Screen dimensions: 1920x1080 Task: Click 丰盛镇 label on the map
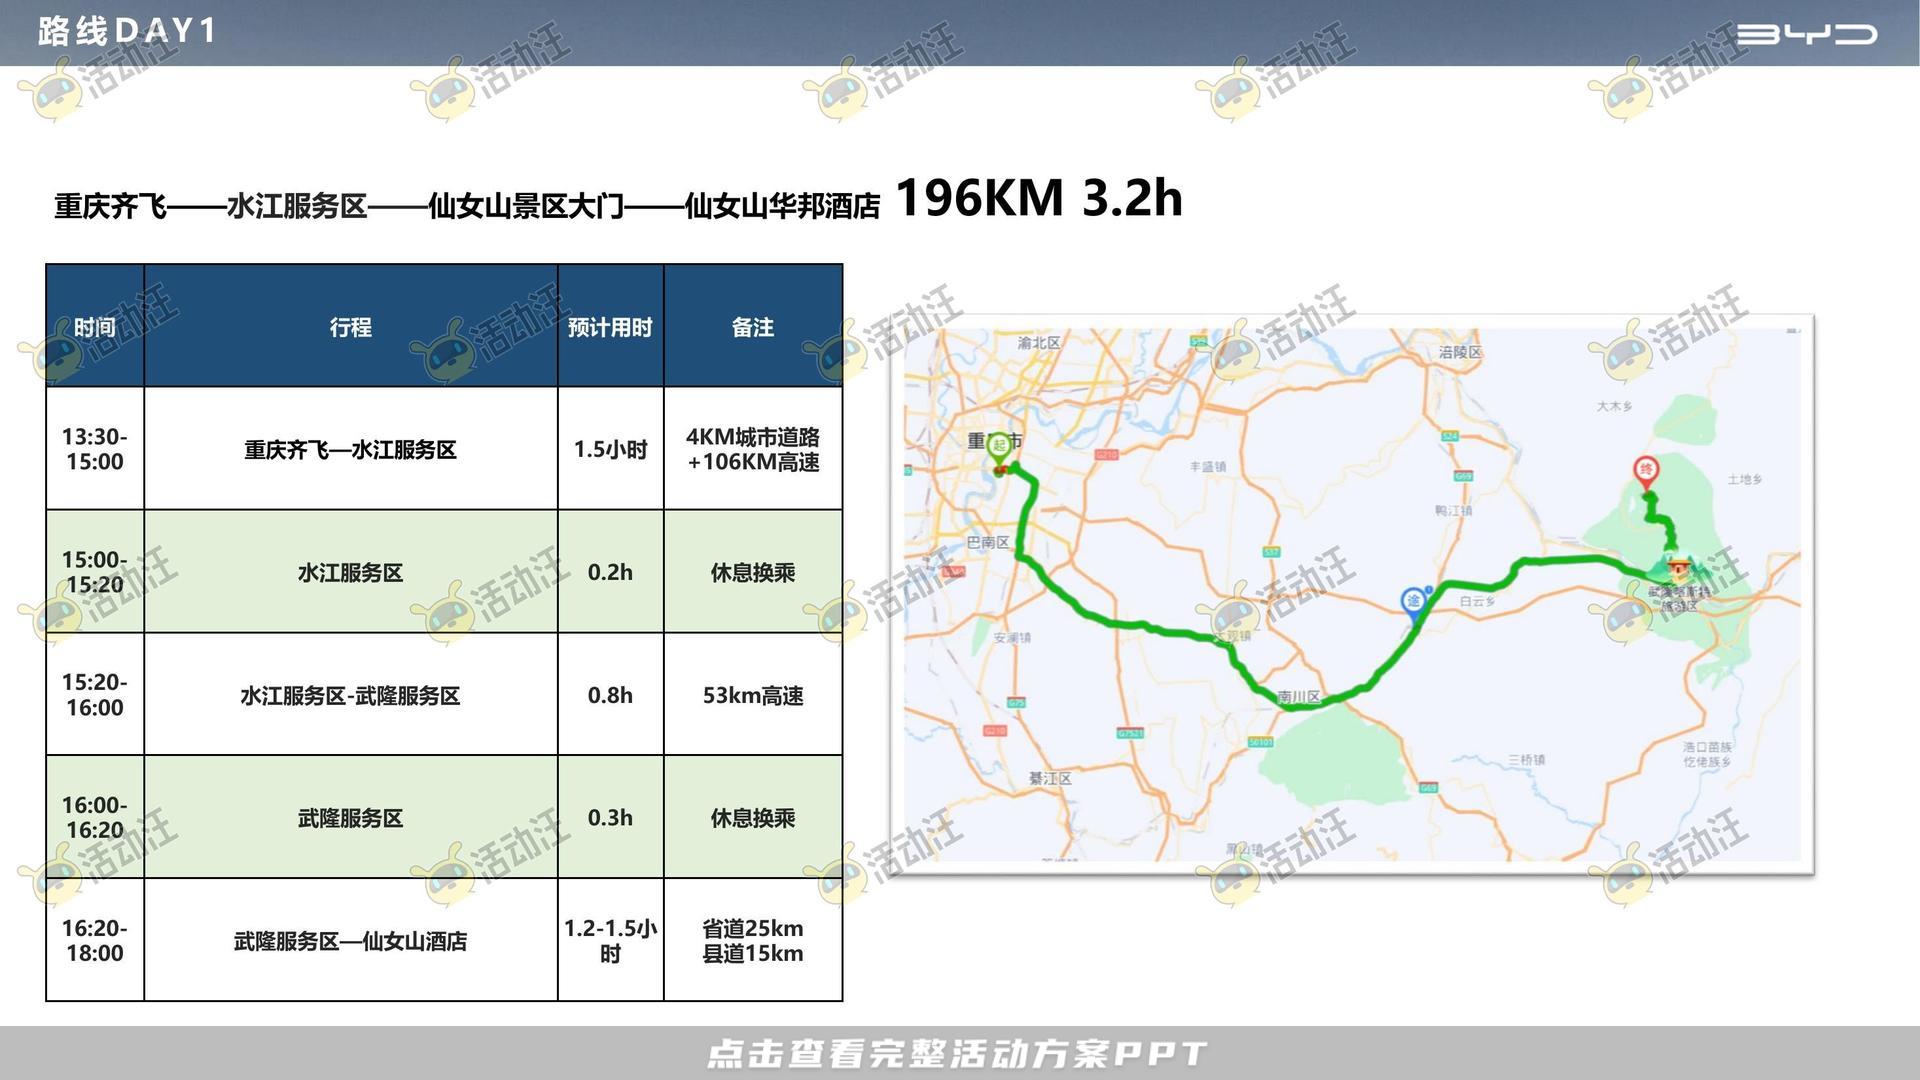tap(1208, 467)
